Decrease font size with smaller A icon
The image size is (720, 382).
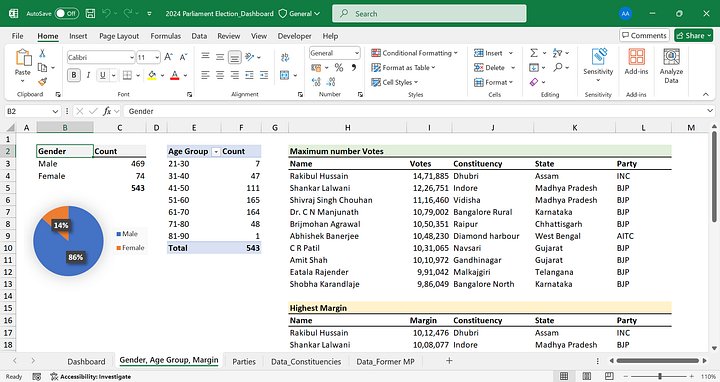pos(183,57)
